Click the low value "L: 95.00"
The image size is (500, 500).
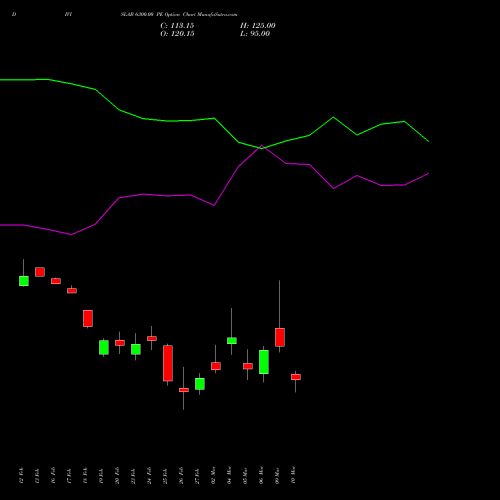(255, 34)
